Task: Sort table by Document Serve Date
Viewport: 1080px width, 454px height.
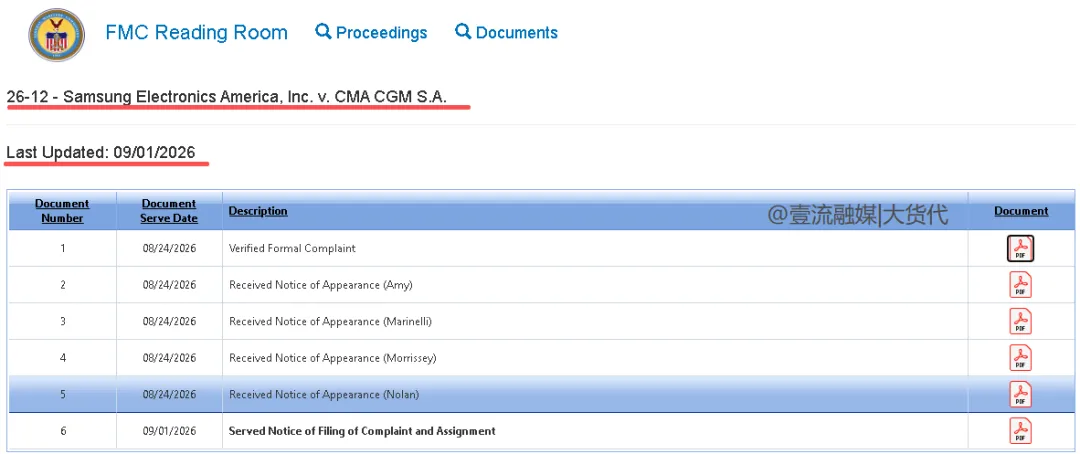Action: click(169, 211)
